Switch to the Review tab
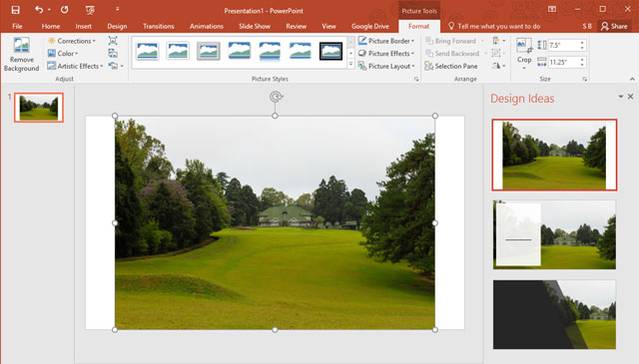Image resolution: width=639 pixels, height=364 pixels. click(296, 26)
